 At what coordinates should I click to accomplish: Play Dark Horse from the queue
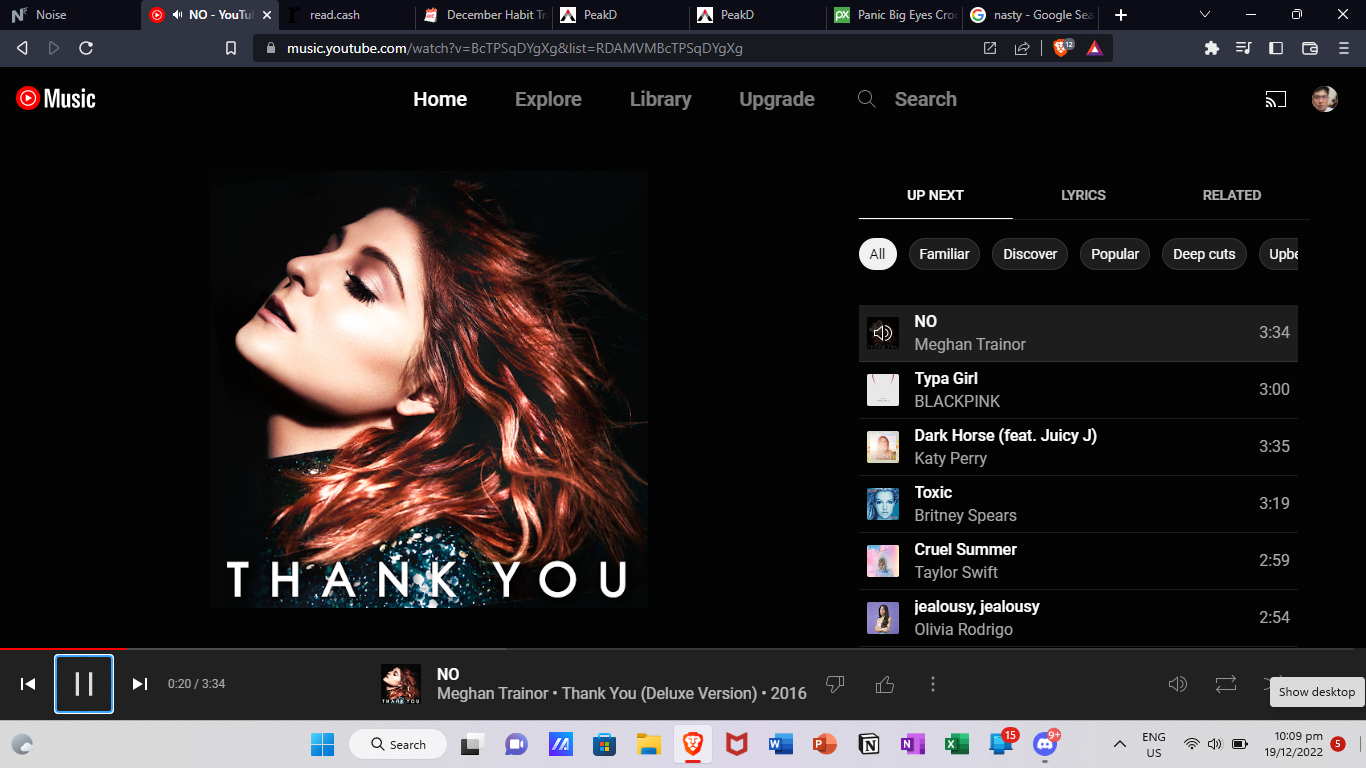click(1078, 447)
